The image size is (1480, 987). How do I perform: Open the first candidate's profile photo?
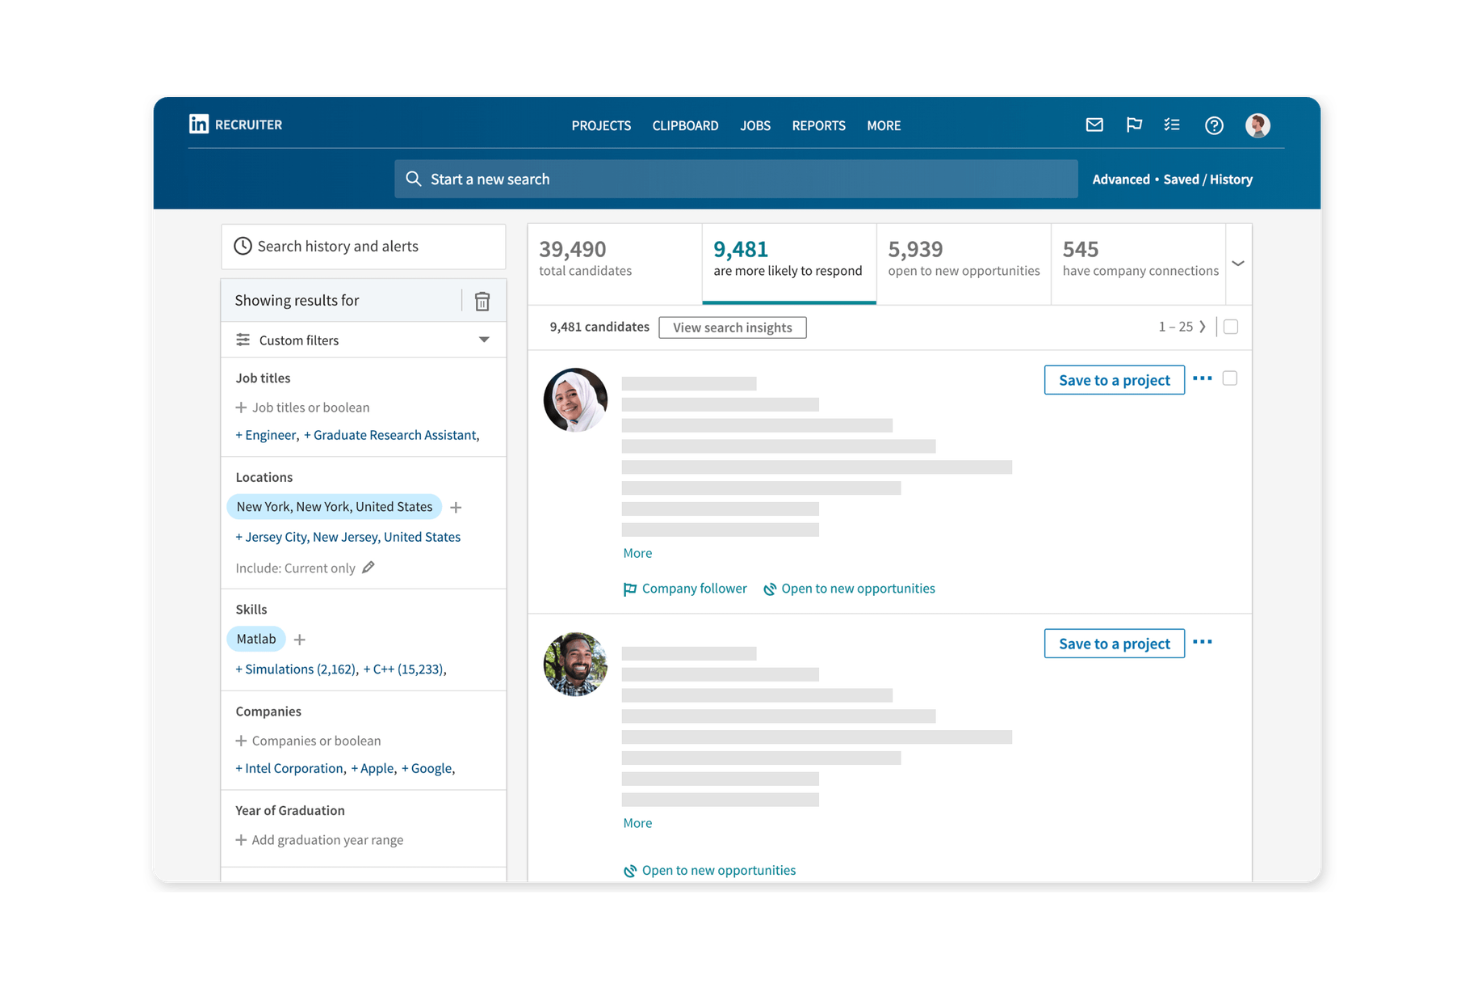575,399
